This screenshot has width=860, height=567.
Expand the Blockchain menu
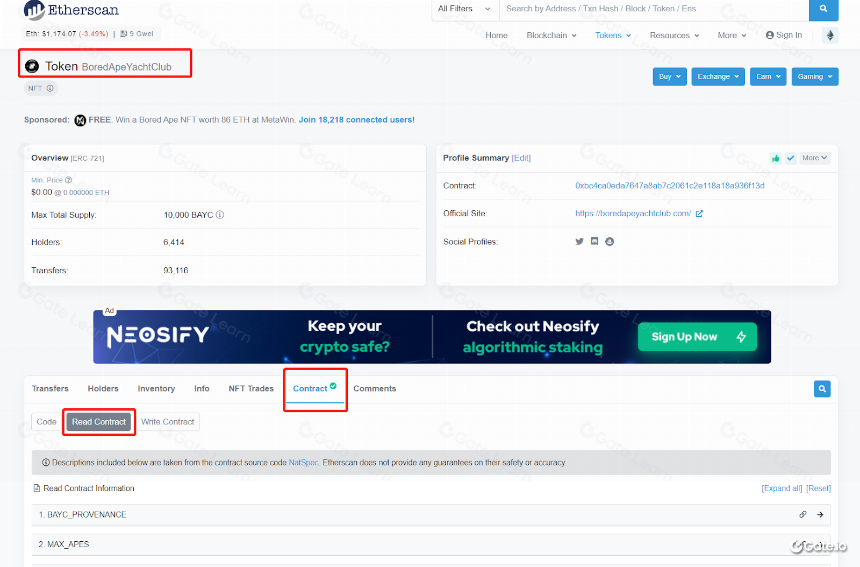tap(551, 35)
